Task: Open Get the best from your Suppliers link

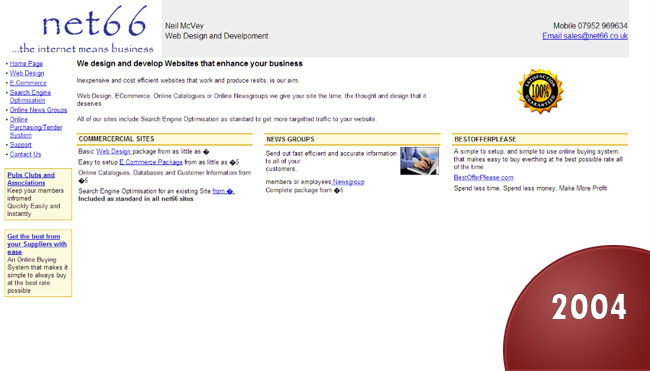Action: tap(37, 244)
